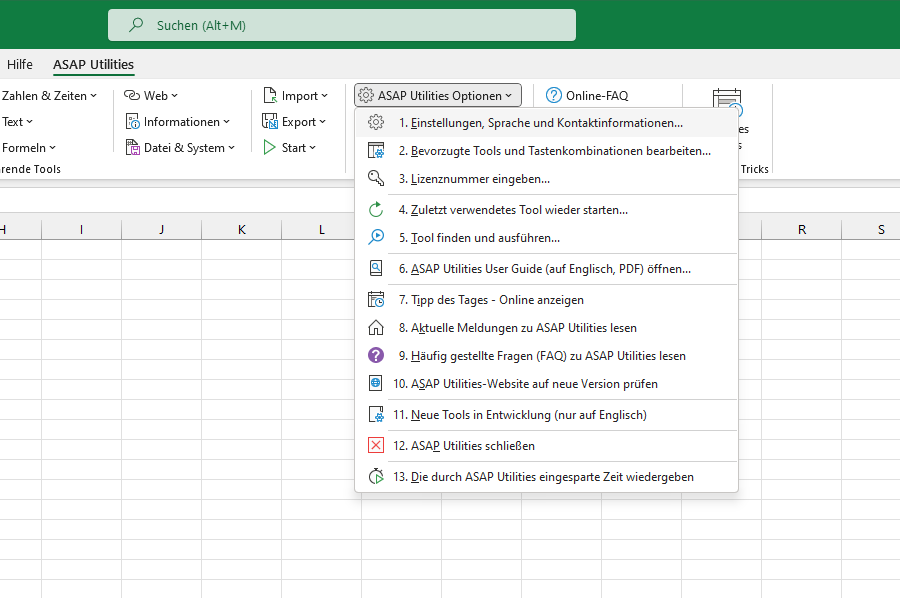The image size is (900, 598).
Task: Choose ASAP Utilities schließen entry
Action: click(x=546, y=445)
